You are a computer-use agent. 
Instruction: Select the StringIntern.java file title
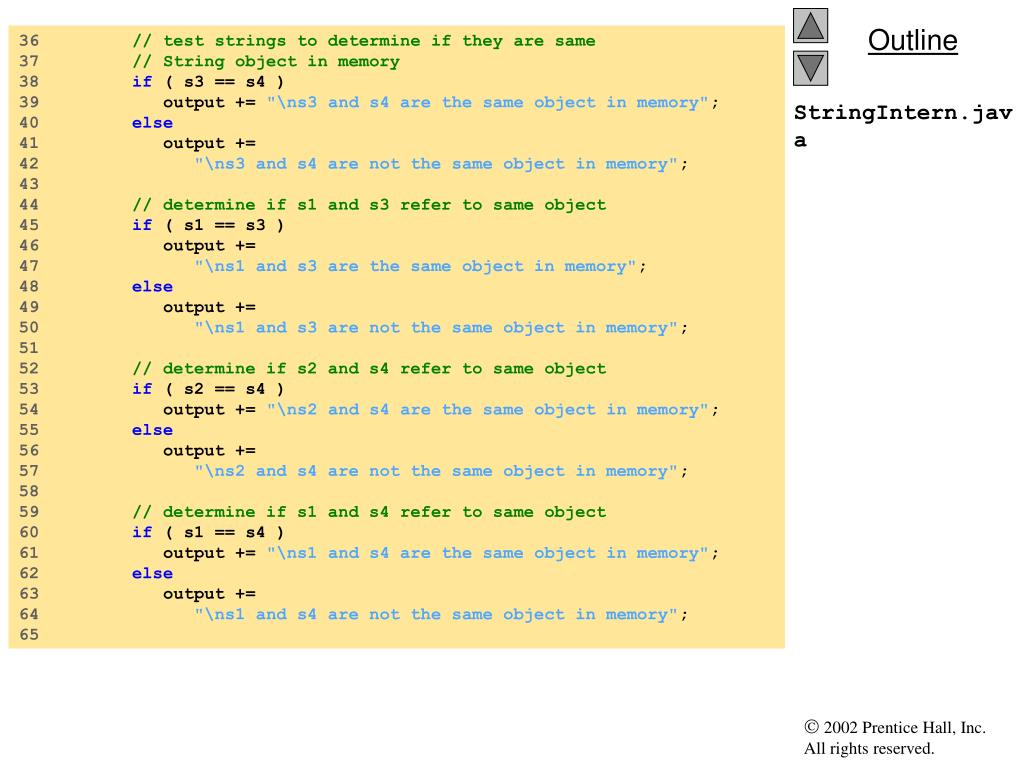(x=903, y=126)
